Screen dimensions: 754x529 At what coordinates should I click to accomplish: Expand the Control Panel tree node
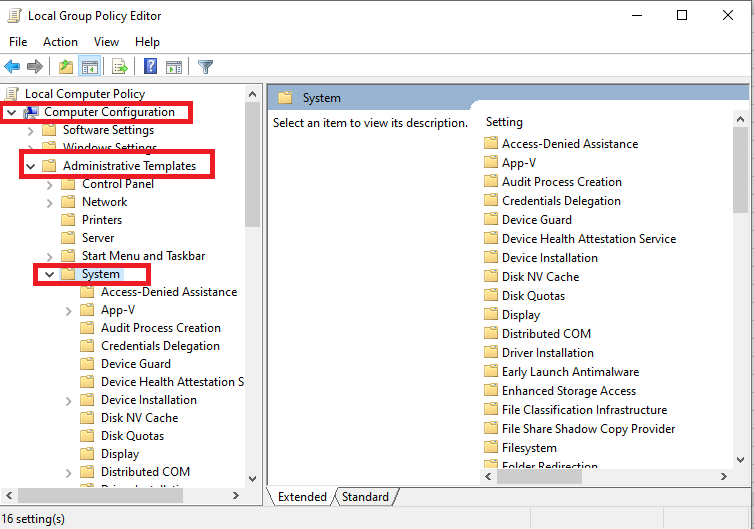click(50, 184)
